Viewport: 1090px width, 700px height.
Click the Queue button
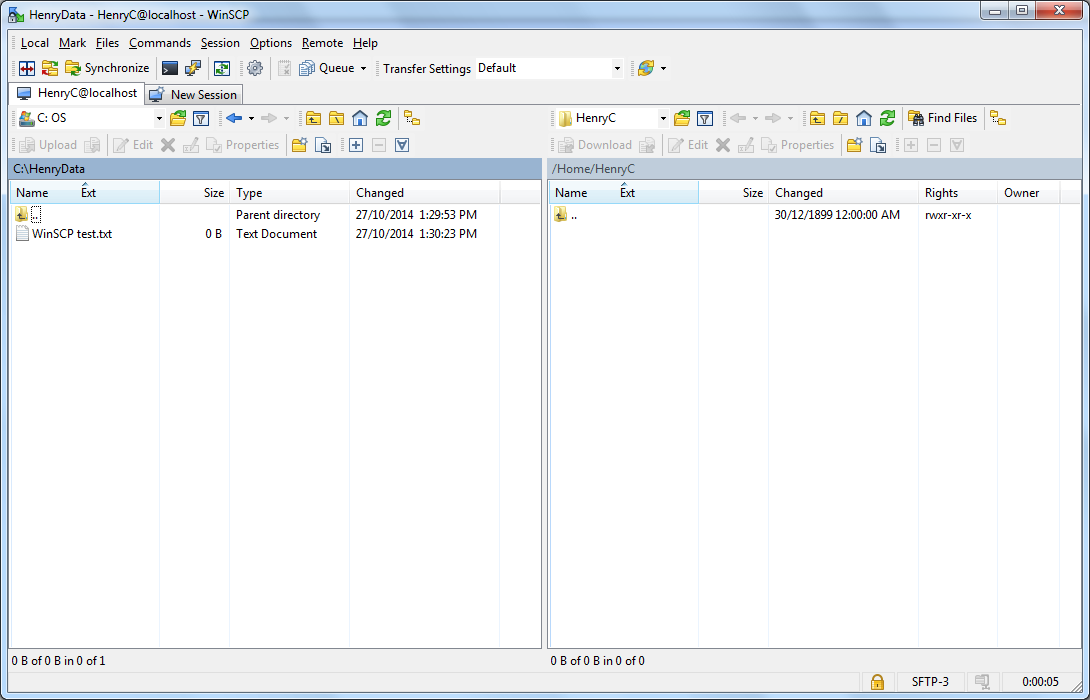tap(327, 68)
